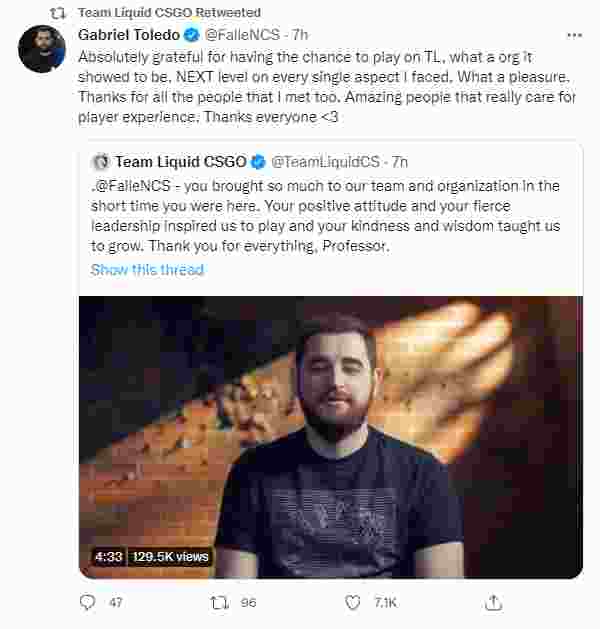Click Team Liquid CSGO's verified badge
This screenshot has width=600, height=629.
tap(258, 161)
